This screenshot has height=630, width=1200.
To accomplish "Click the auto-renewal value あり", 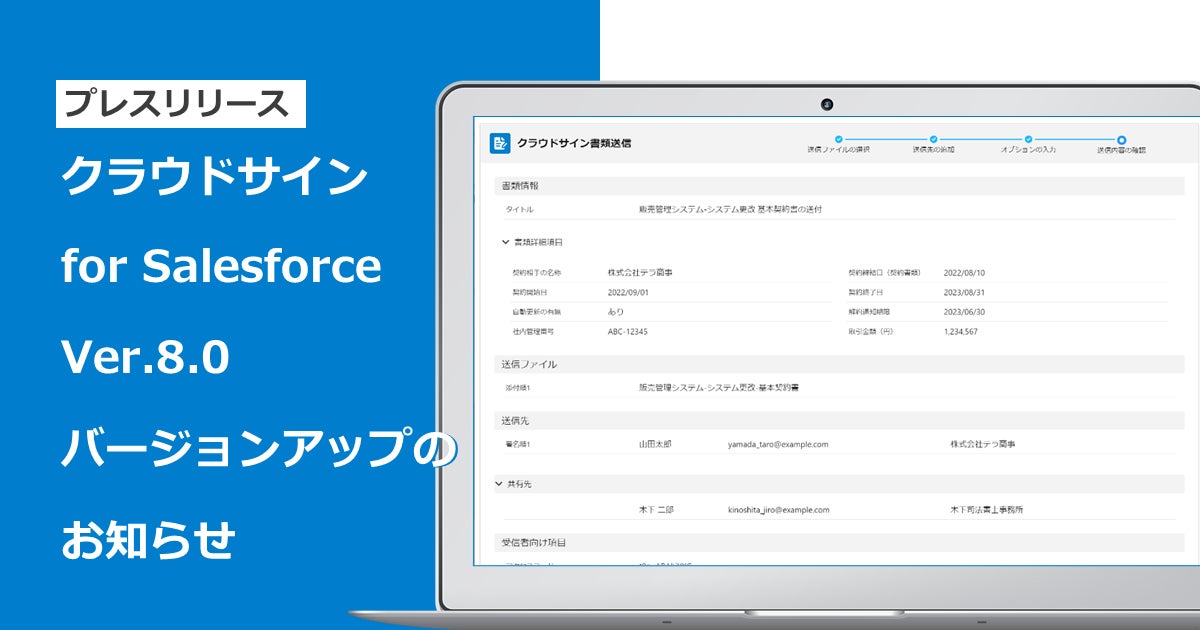I will (x=616, y=311).
